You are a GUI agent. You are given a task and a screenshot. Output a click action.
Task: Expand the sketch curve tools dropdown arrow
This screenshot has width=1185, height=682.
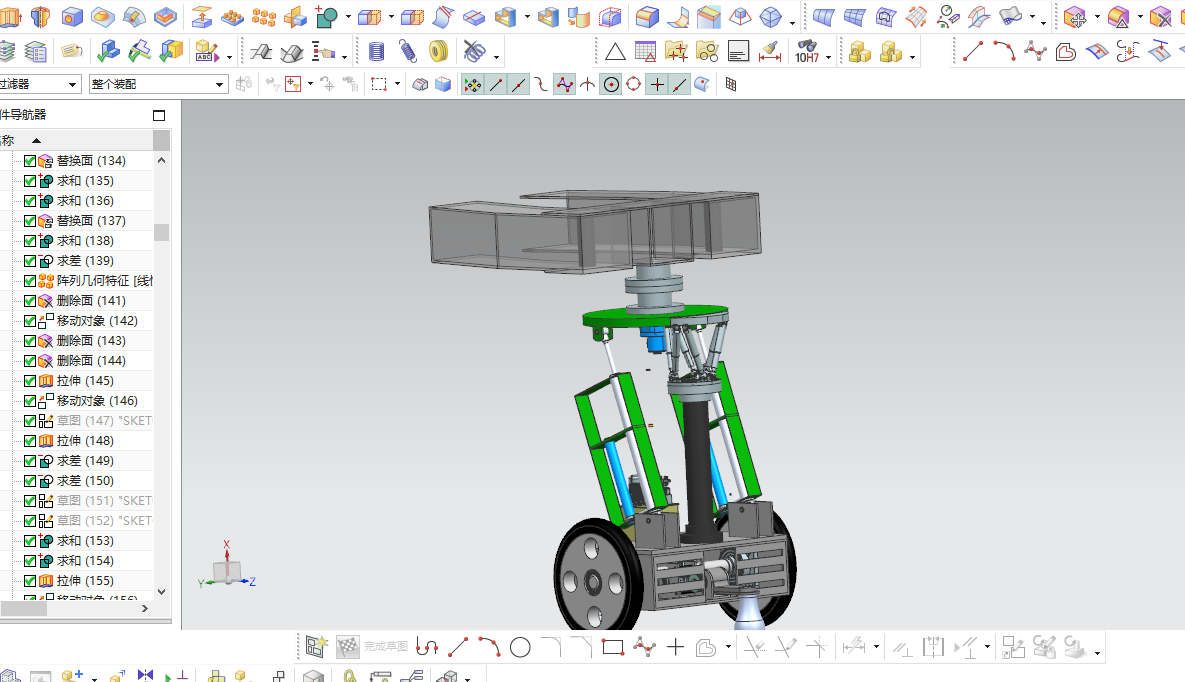click(x=728, y=647)
